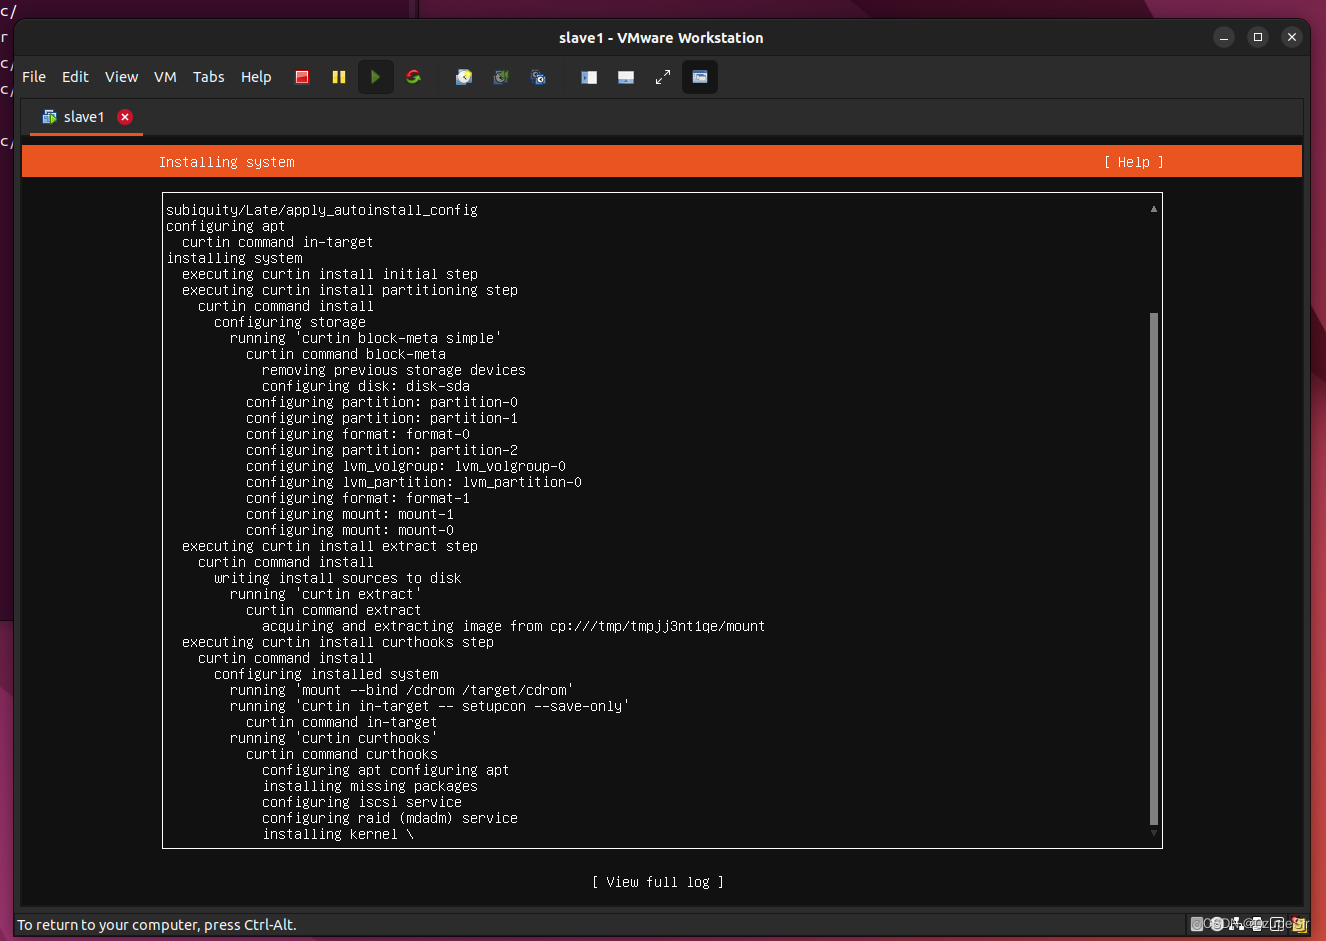Click 'removing previous storage devices' log line
This screenshot has width=1326, height=941.
click(394, 370)
